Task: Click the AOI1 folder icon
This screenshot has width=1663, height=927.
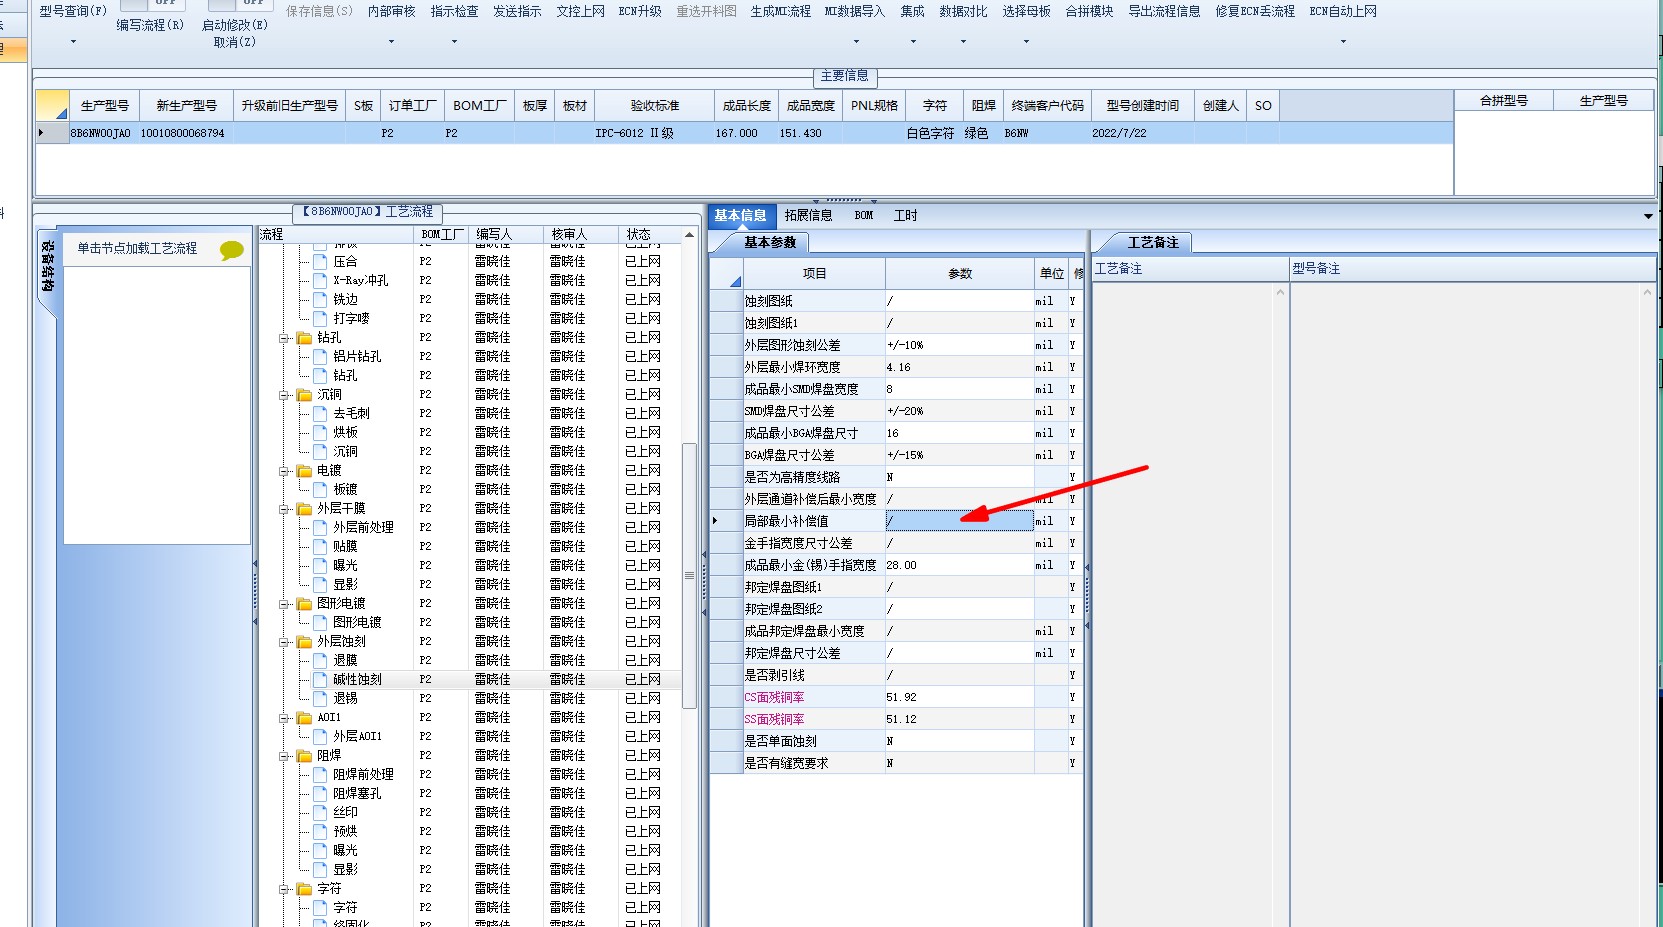Action: click(x=304, y=718)
